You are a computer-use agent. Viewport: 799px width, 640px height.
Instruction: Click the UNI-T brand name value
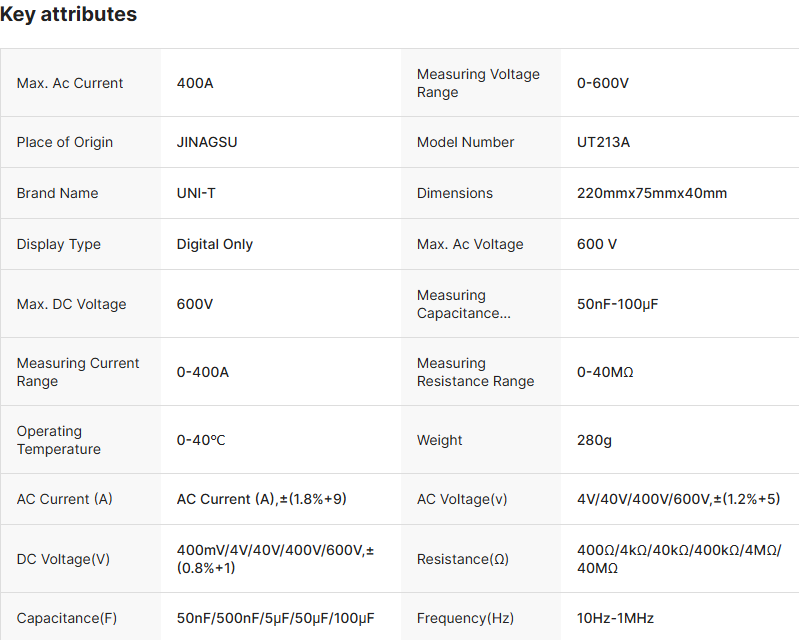coord(196,193)
